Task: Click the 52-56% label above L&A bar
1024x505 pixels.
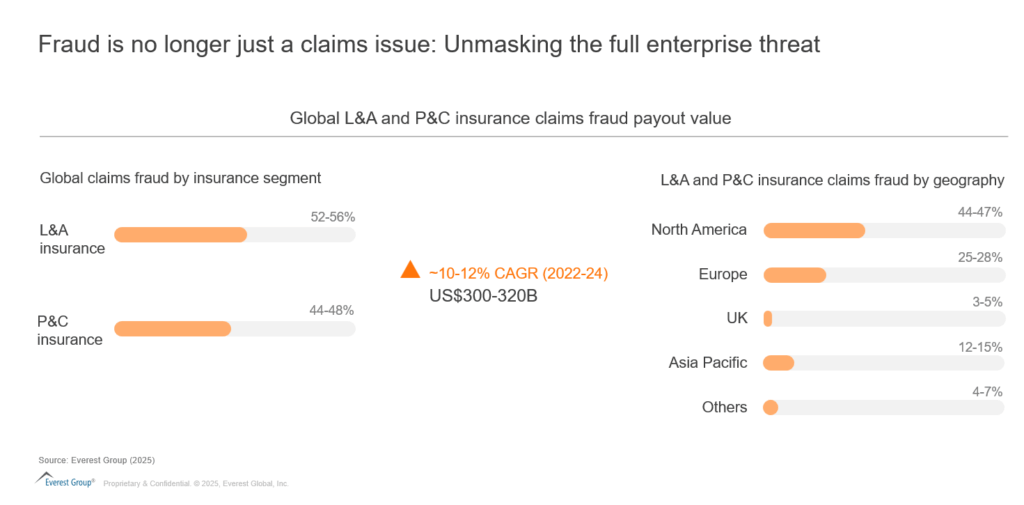Action: (332, 216)
